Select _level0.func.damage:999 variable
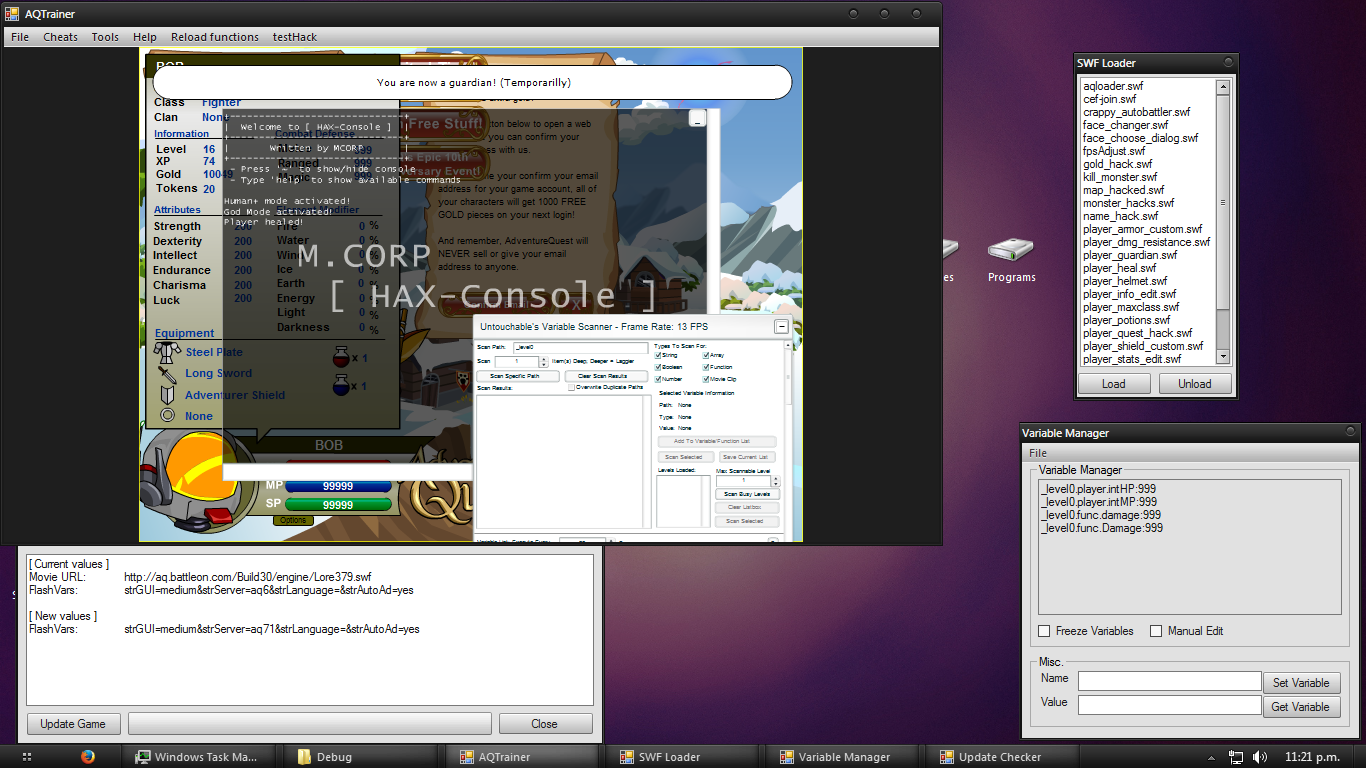This screenshot has height=768, width=1366. (1101, 515)
